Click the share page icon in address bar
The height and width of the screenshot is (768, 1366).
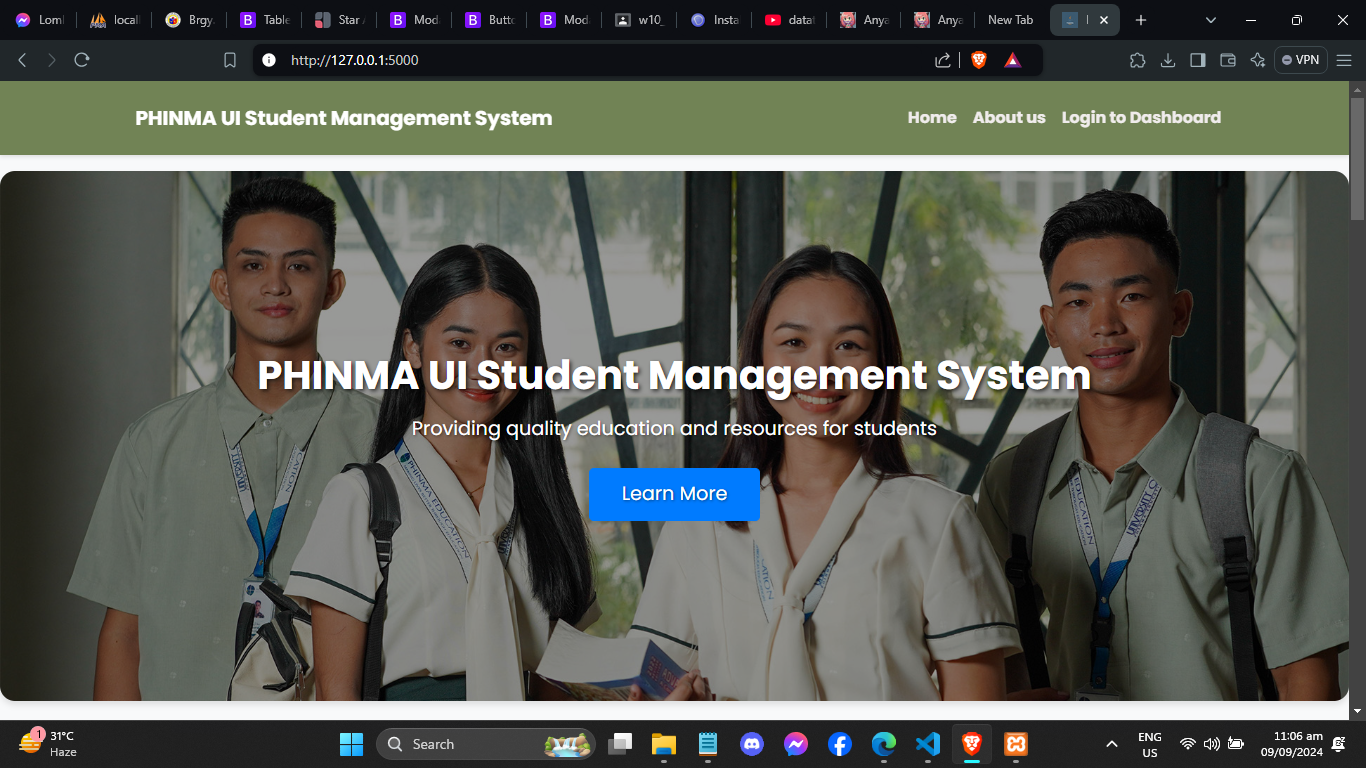[942, 60]
